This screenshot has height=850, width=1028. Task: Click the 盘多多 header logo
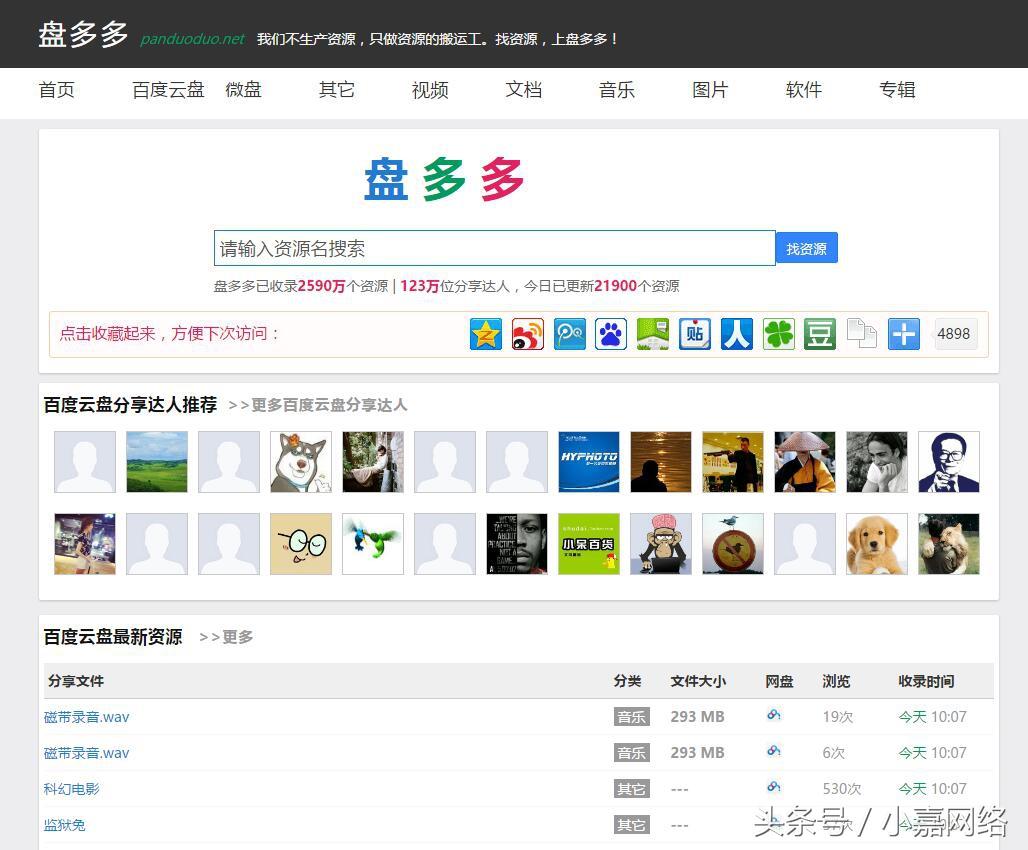point(83,35)
